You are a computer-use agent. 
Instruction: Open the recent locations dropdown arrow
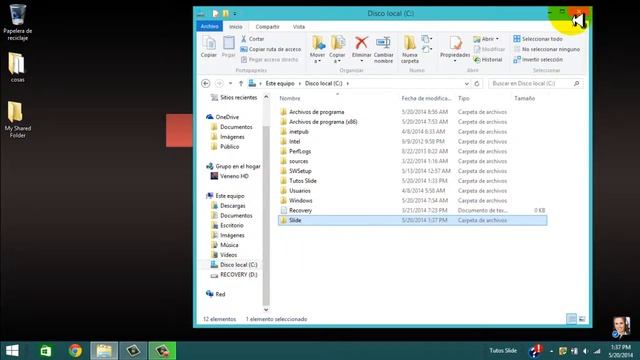point(231,83)
